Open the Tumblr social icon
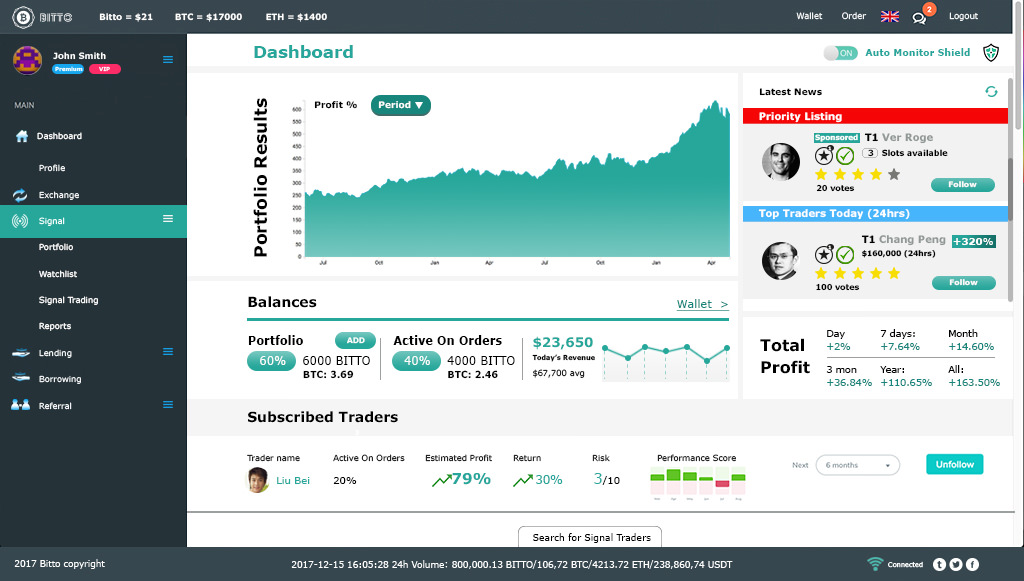The width and height of the screenshot is (1024, 581). 939,565
